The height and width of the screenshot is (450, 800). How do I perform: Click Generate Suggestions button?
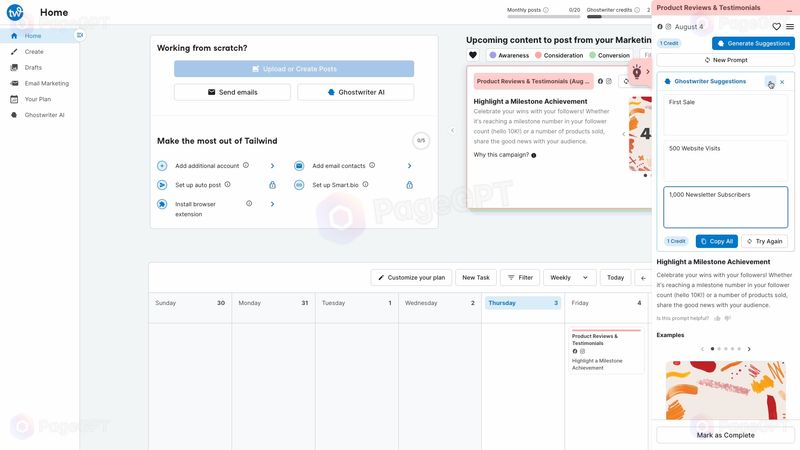point(753,43)
